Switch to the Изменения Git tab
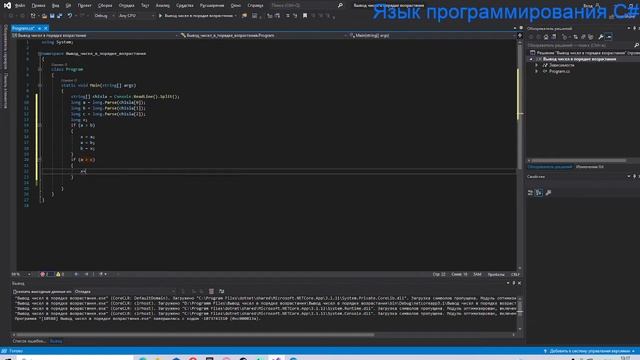 coord(590,167)
